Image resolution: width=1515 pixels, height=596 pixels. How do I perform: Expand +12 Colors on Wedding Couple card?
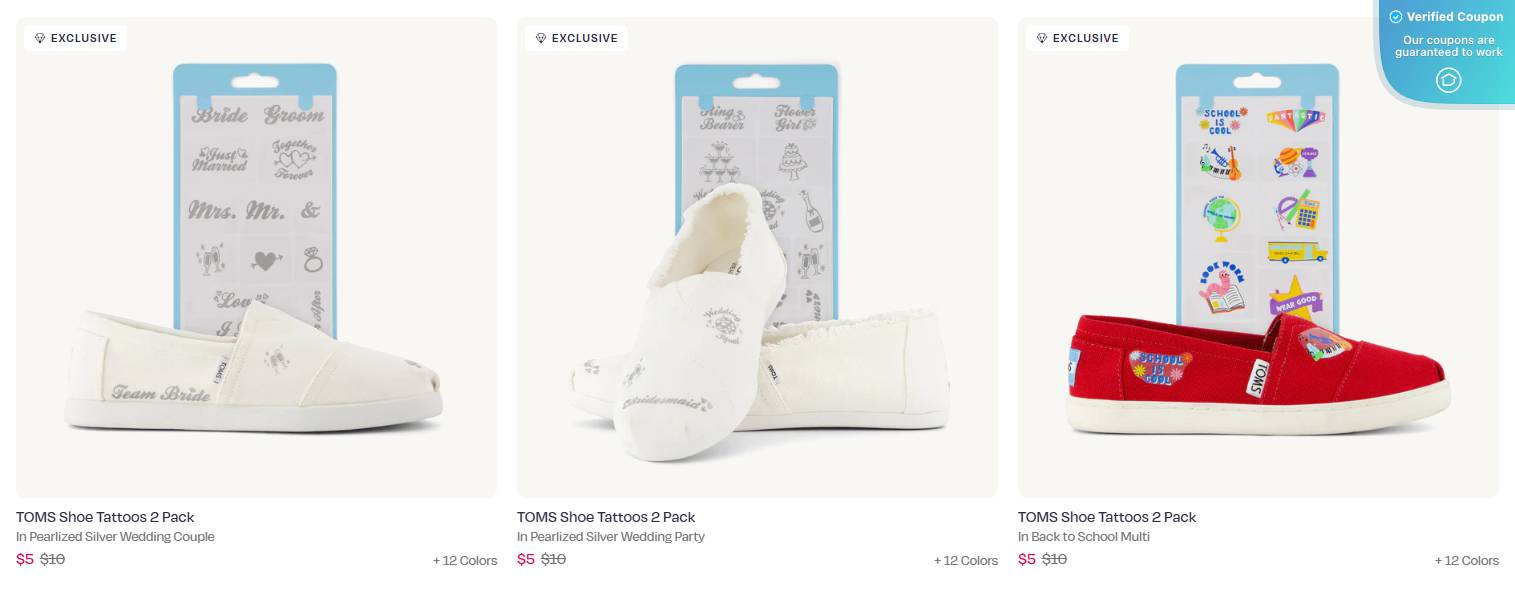pyautogui.click(x=465, y=561)
